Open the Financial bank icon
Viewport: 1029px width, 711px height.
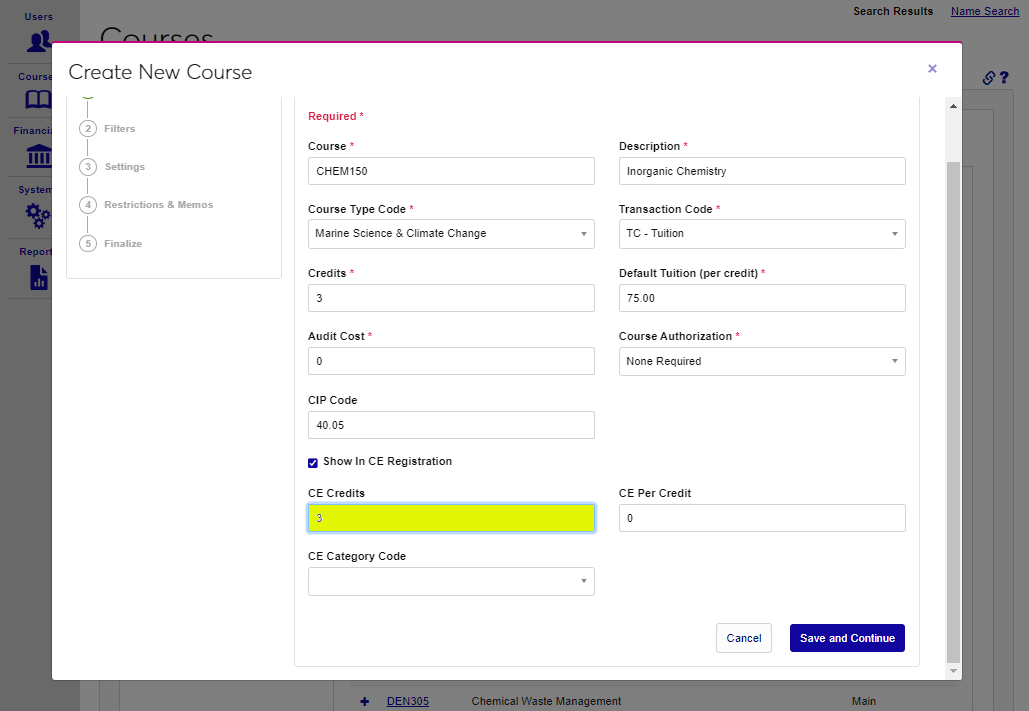(x=38, y=156)
